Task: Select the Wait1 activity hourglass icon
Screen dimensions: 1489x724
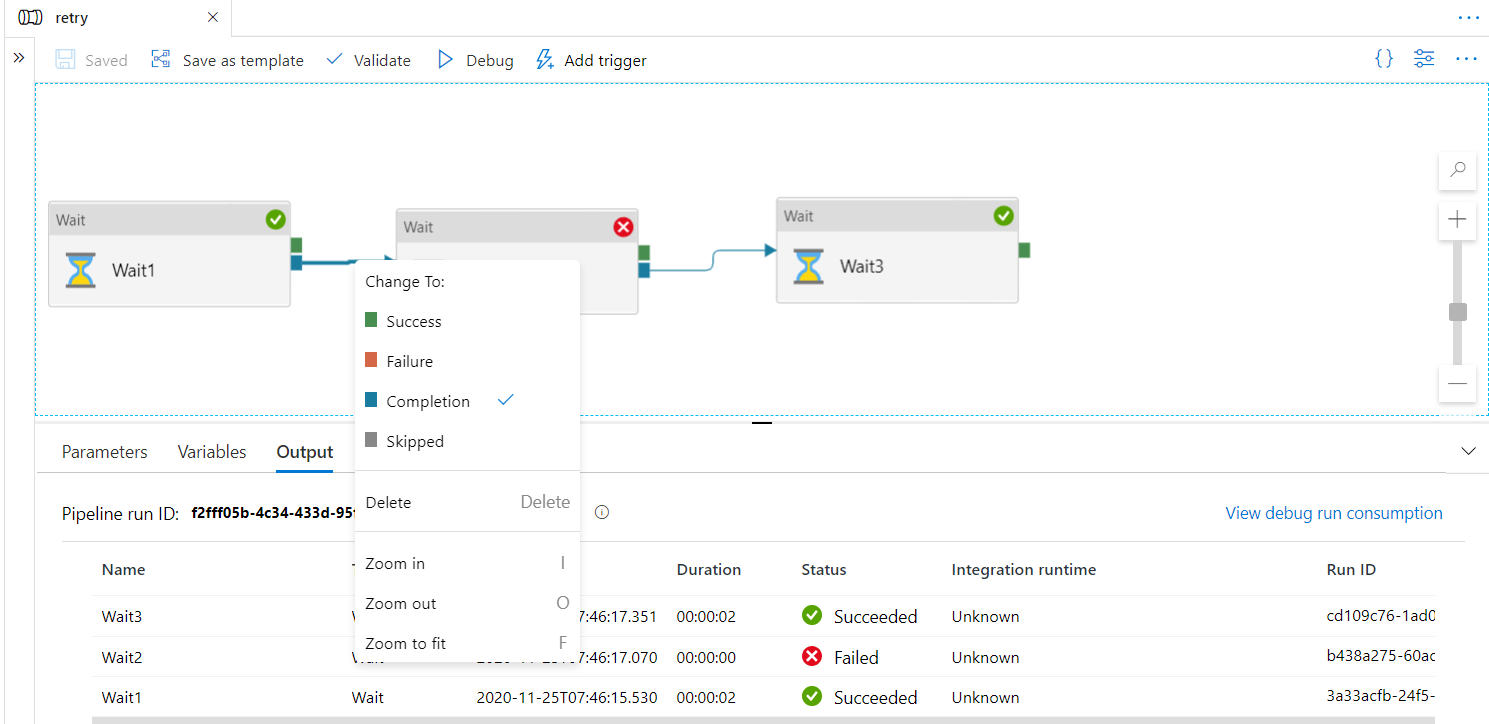Action: point(81,270)
